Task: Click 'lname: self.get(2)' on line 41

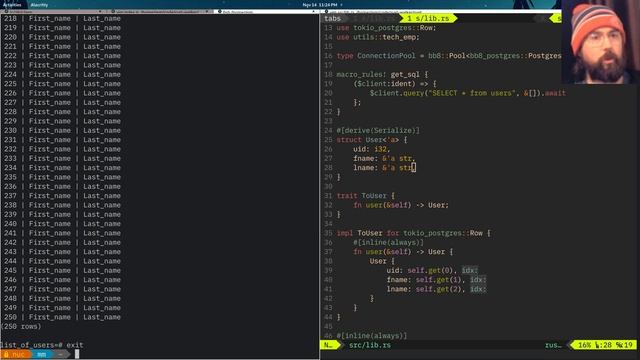Action: pos(424,289)
